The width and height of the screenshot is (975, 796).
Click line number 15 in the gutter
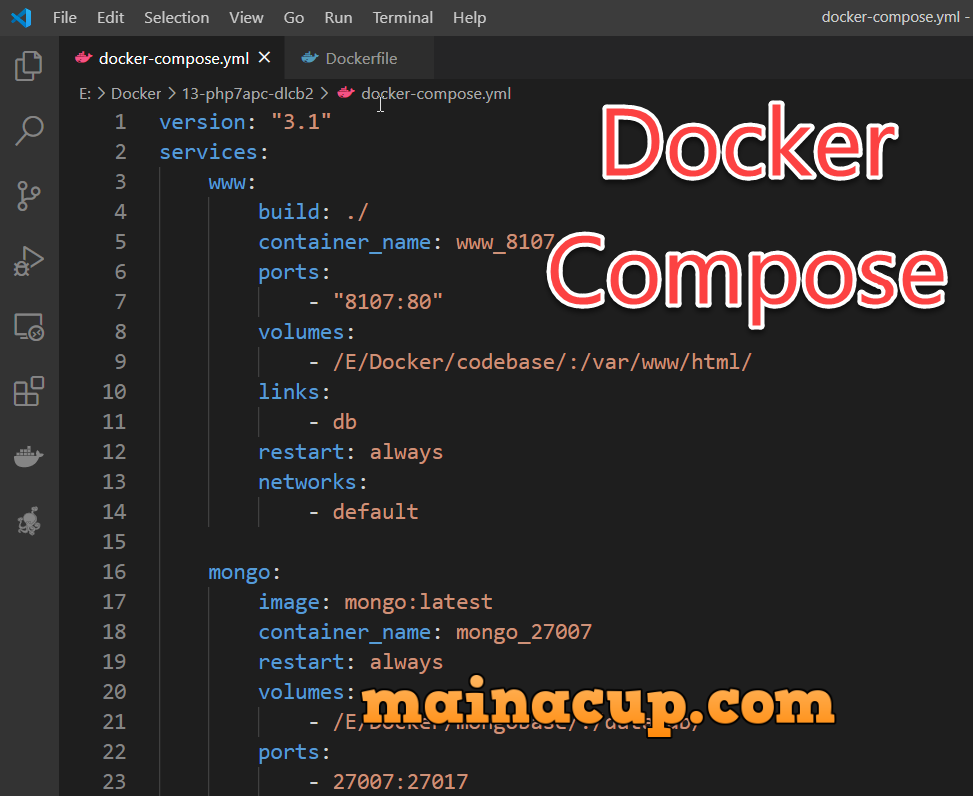pyautogui.click(x=114, y=542)
